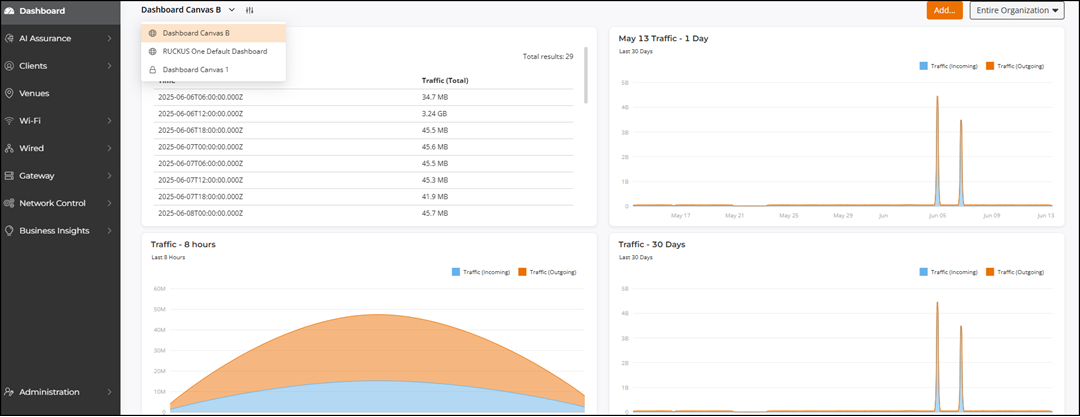Screen dimensions: 1080x417
Task: Click the traffic table's vertical scrollbar
Action: [x=585, y=90]
